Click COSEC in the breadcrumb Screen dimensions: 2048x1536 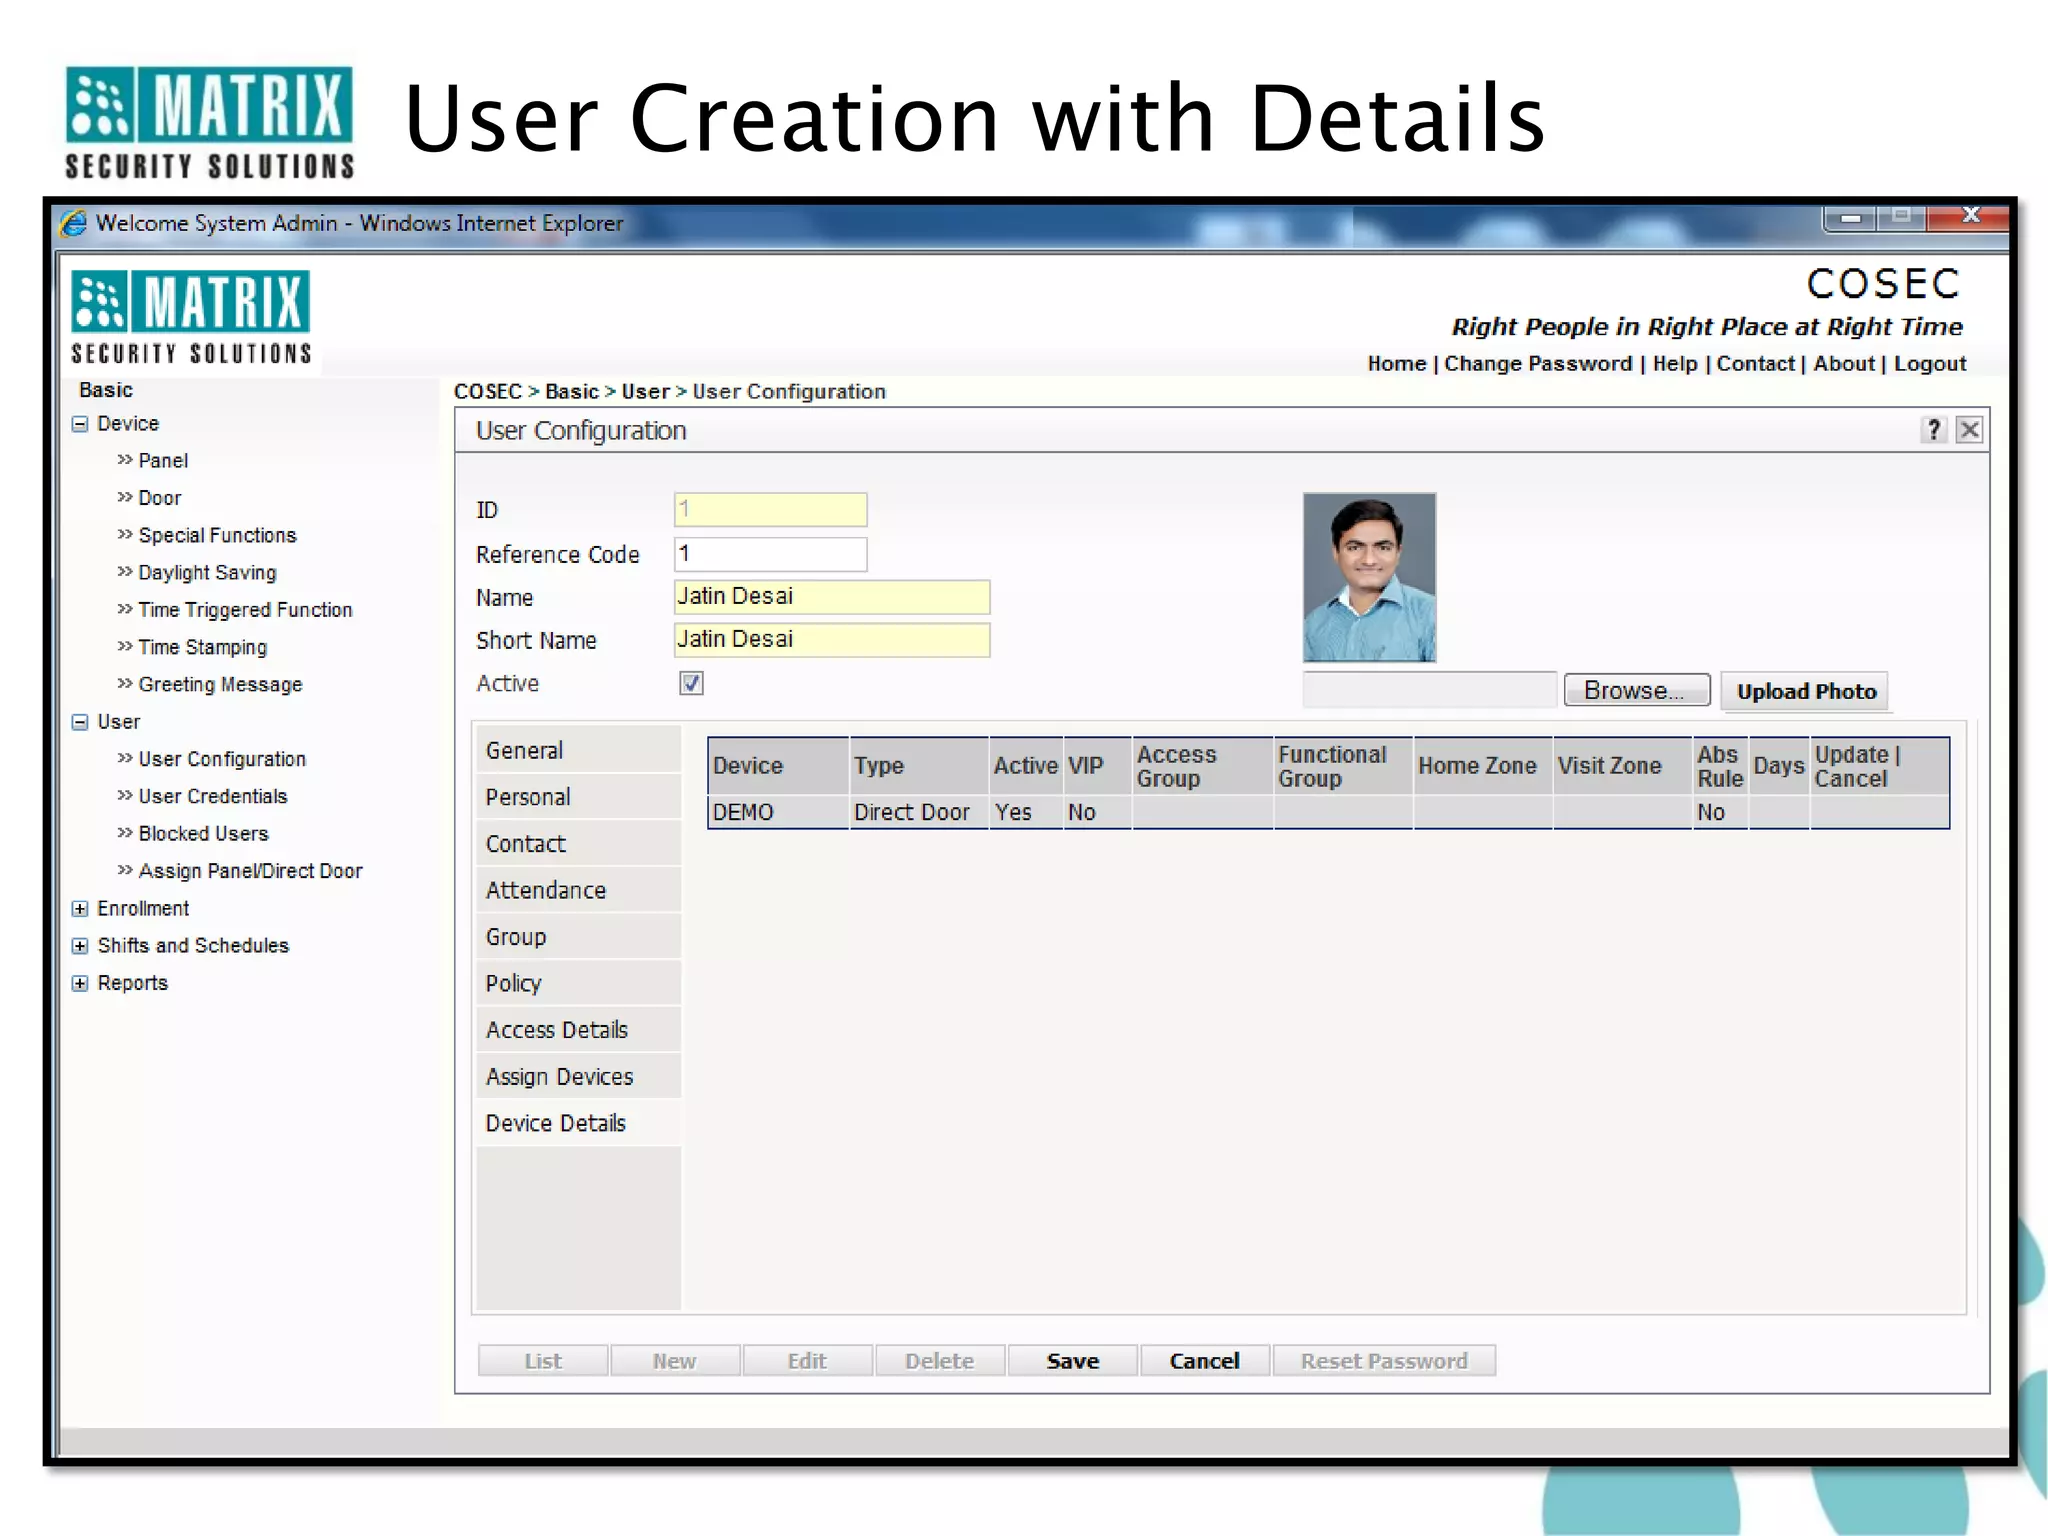[488, 392]
